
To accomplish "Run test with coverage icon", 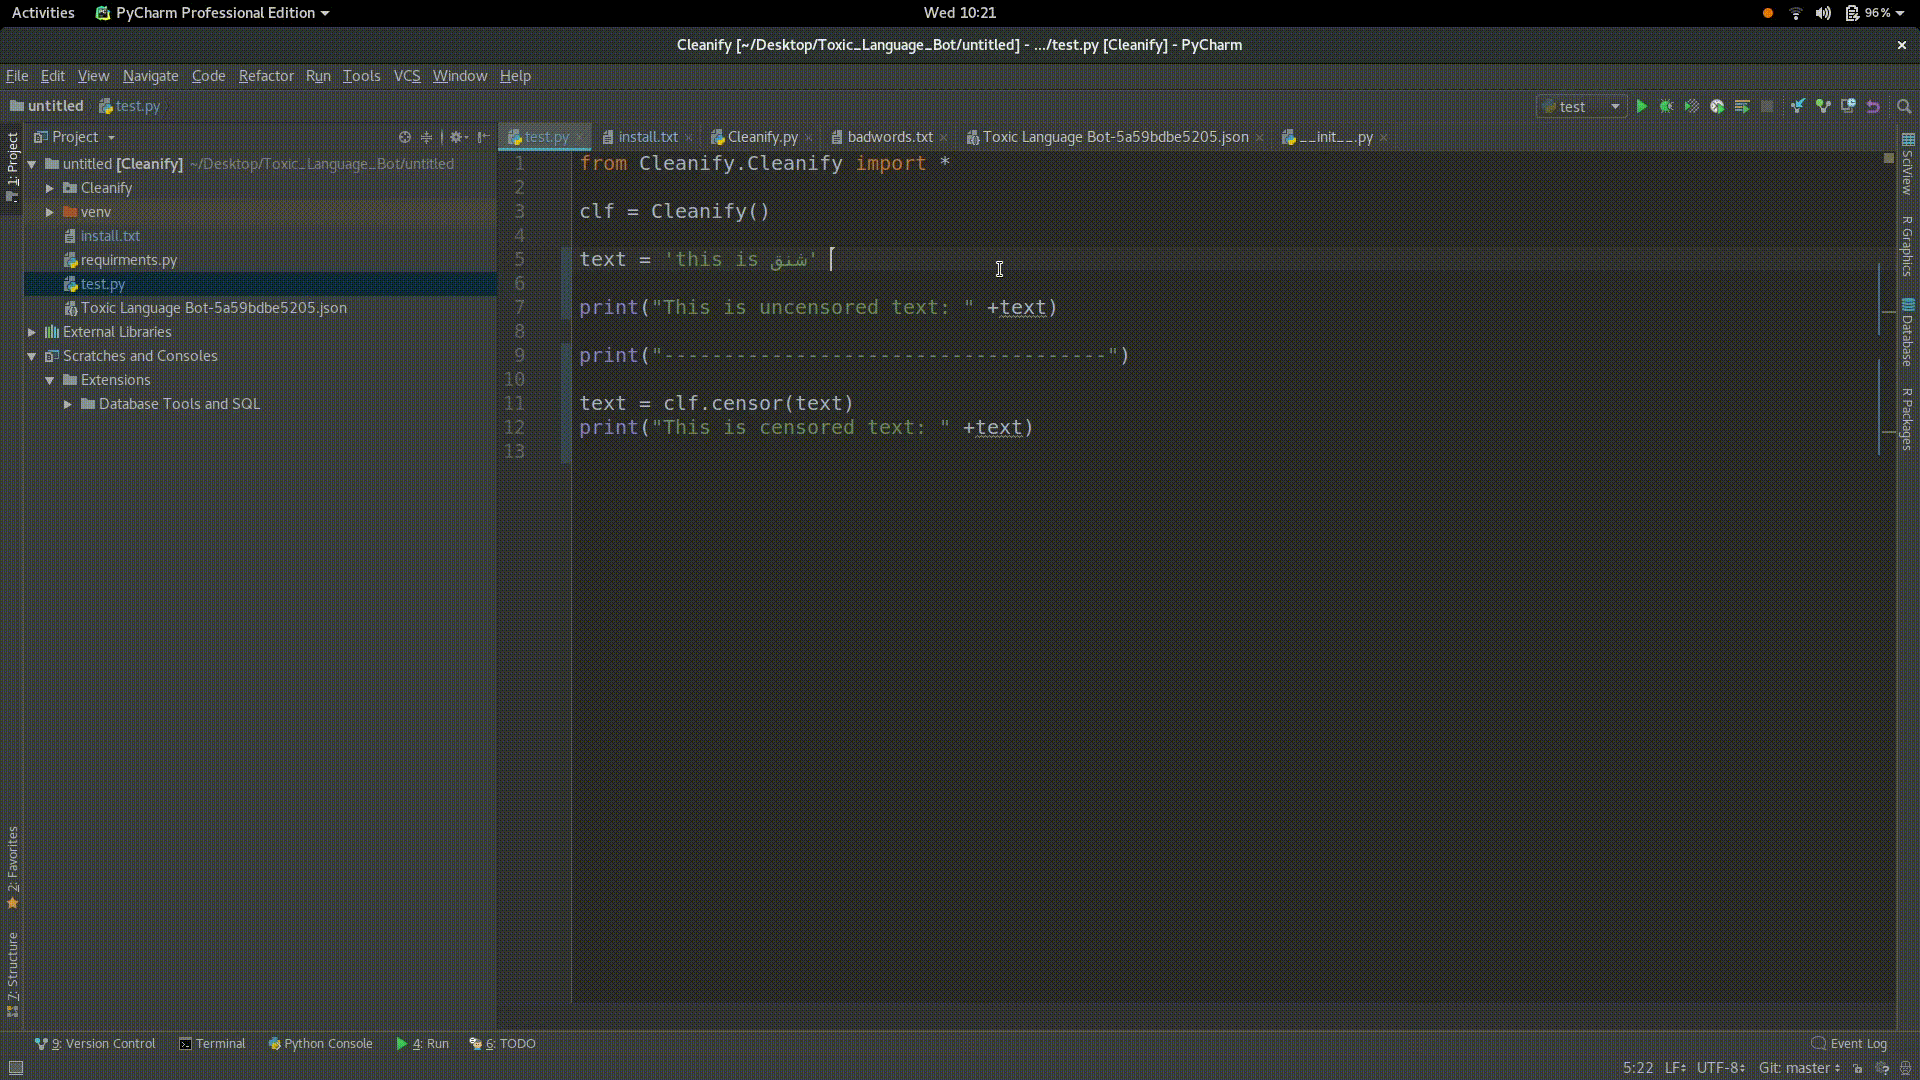I will 1691,106.
